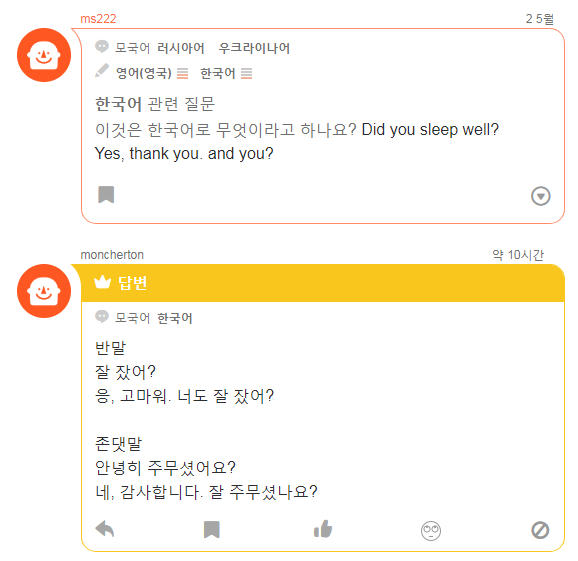Open moncherton's orange avatar

point(44,291)
